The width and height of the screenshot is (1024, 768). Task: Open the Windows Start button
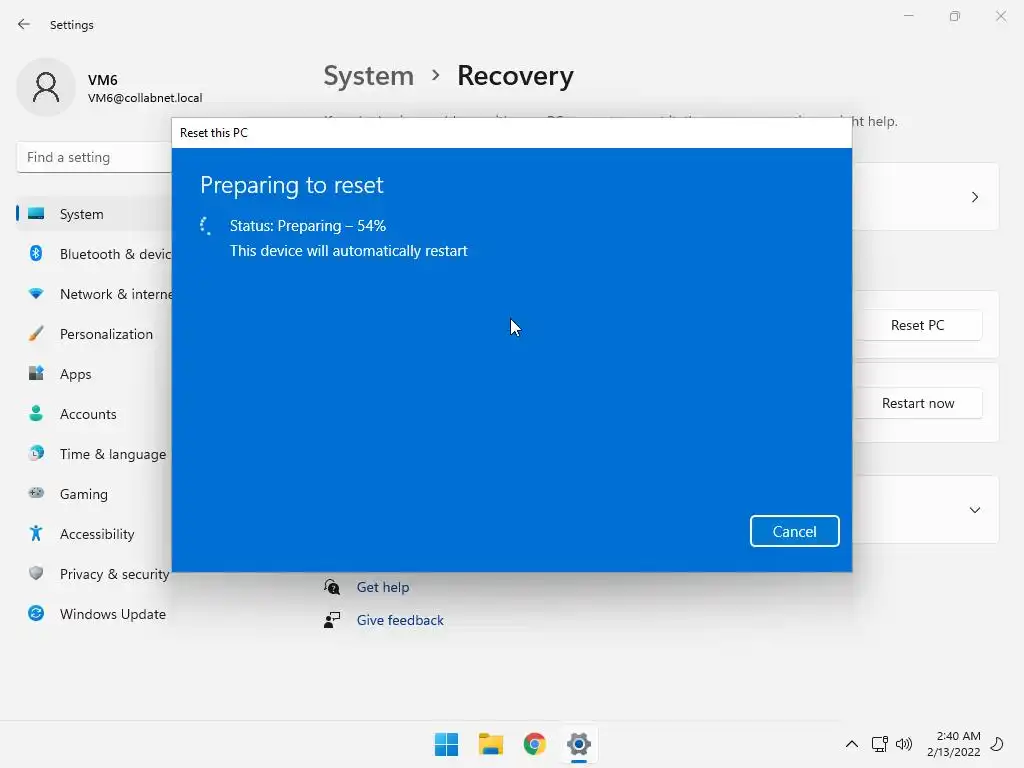click(x=447, y=744)
